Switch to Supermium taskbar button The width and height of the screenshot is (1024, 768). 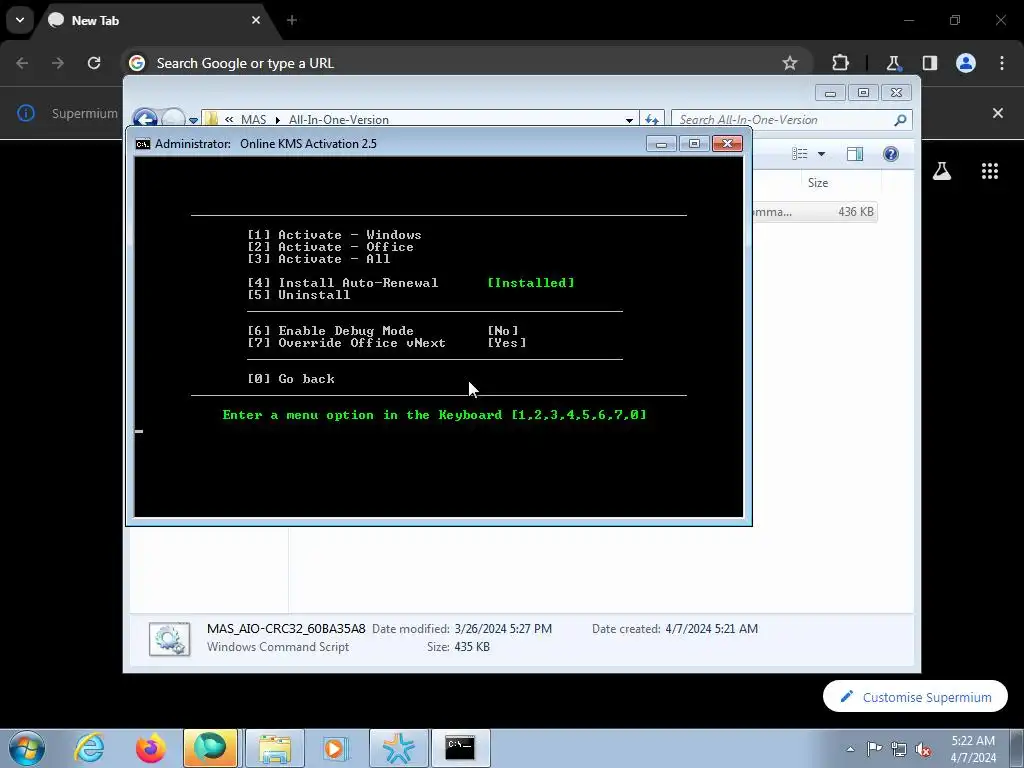click(x=210, y=748)
